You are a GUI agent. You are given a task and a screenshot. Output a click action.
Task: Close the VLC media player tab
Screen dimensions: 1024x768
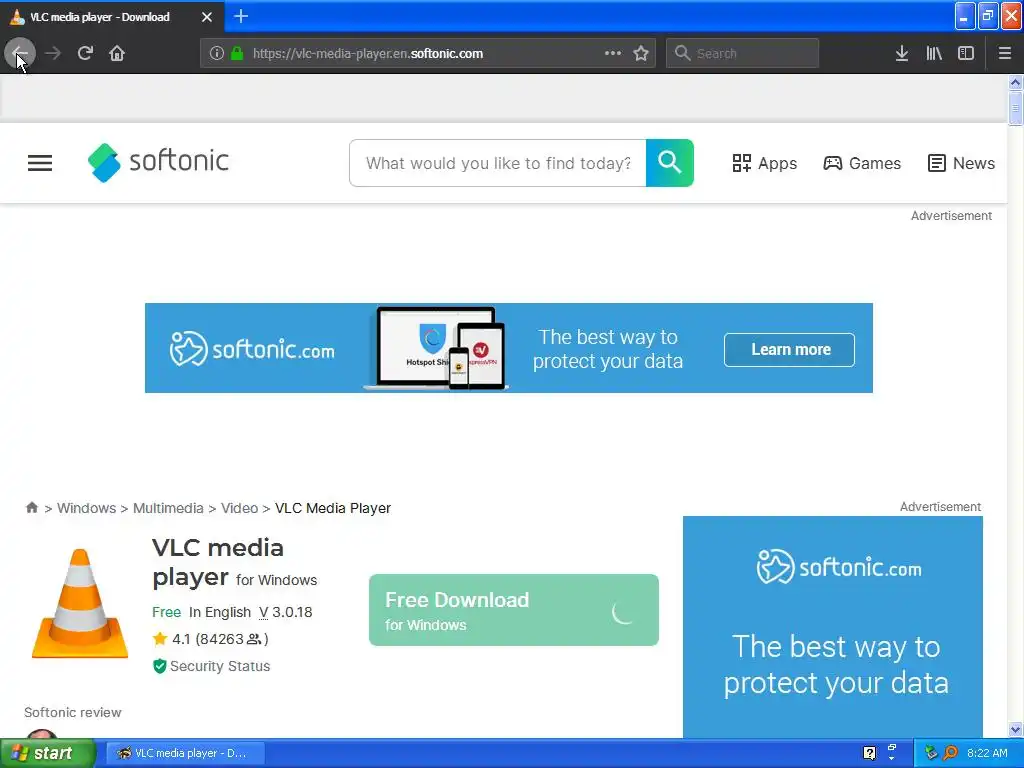pos(207,17)
